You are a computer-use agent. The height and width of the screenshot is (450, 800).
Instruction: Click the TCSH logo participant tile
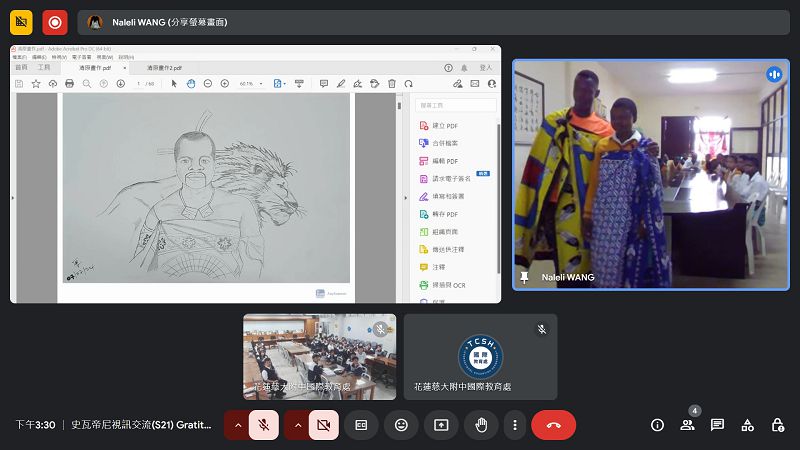pyautogui.click(x=480, y=356)
